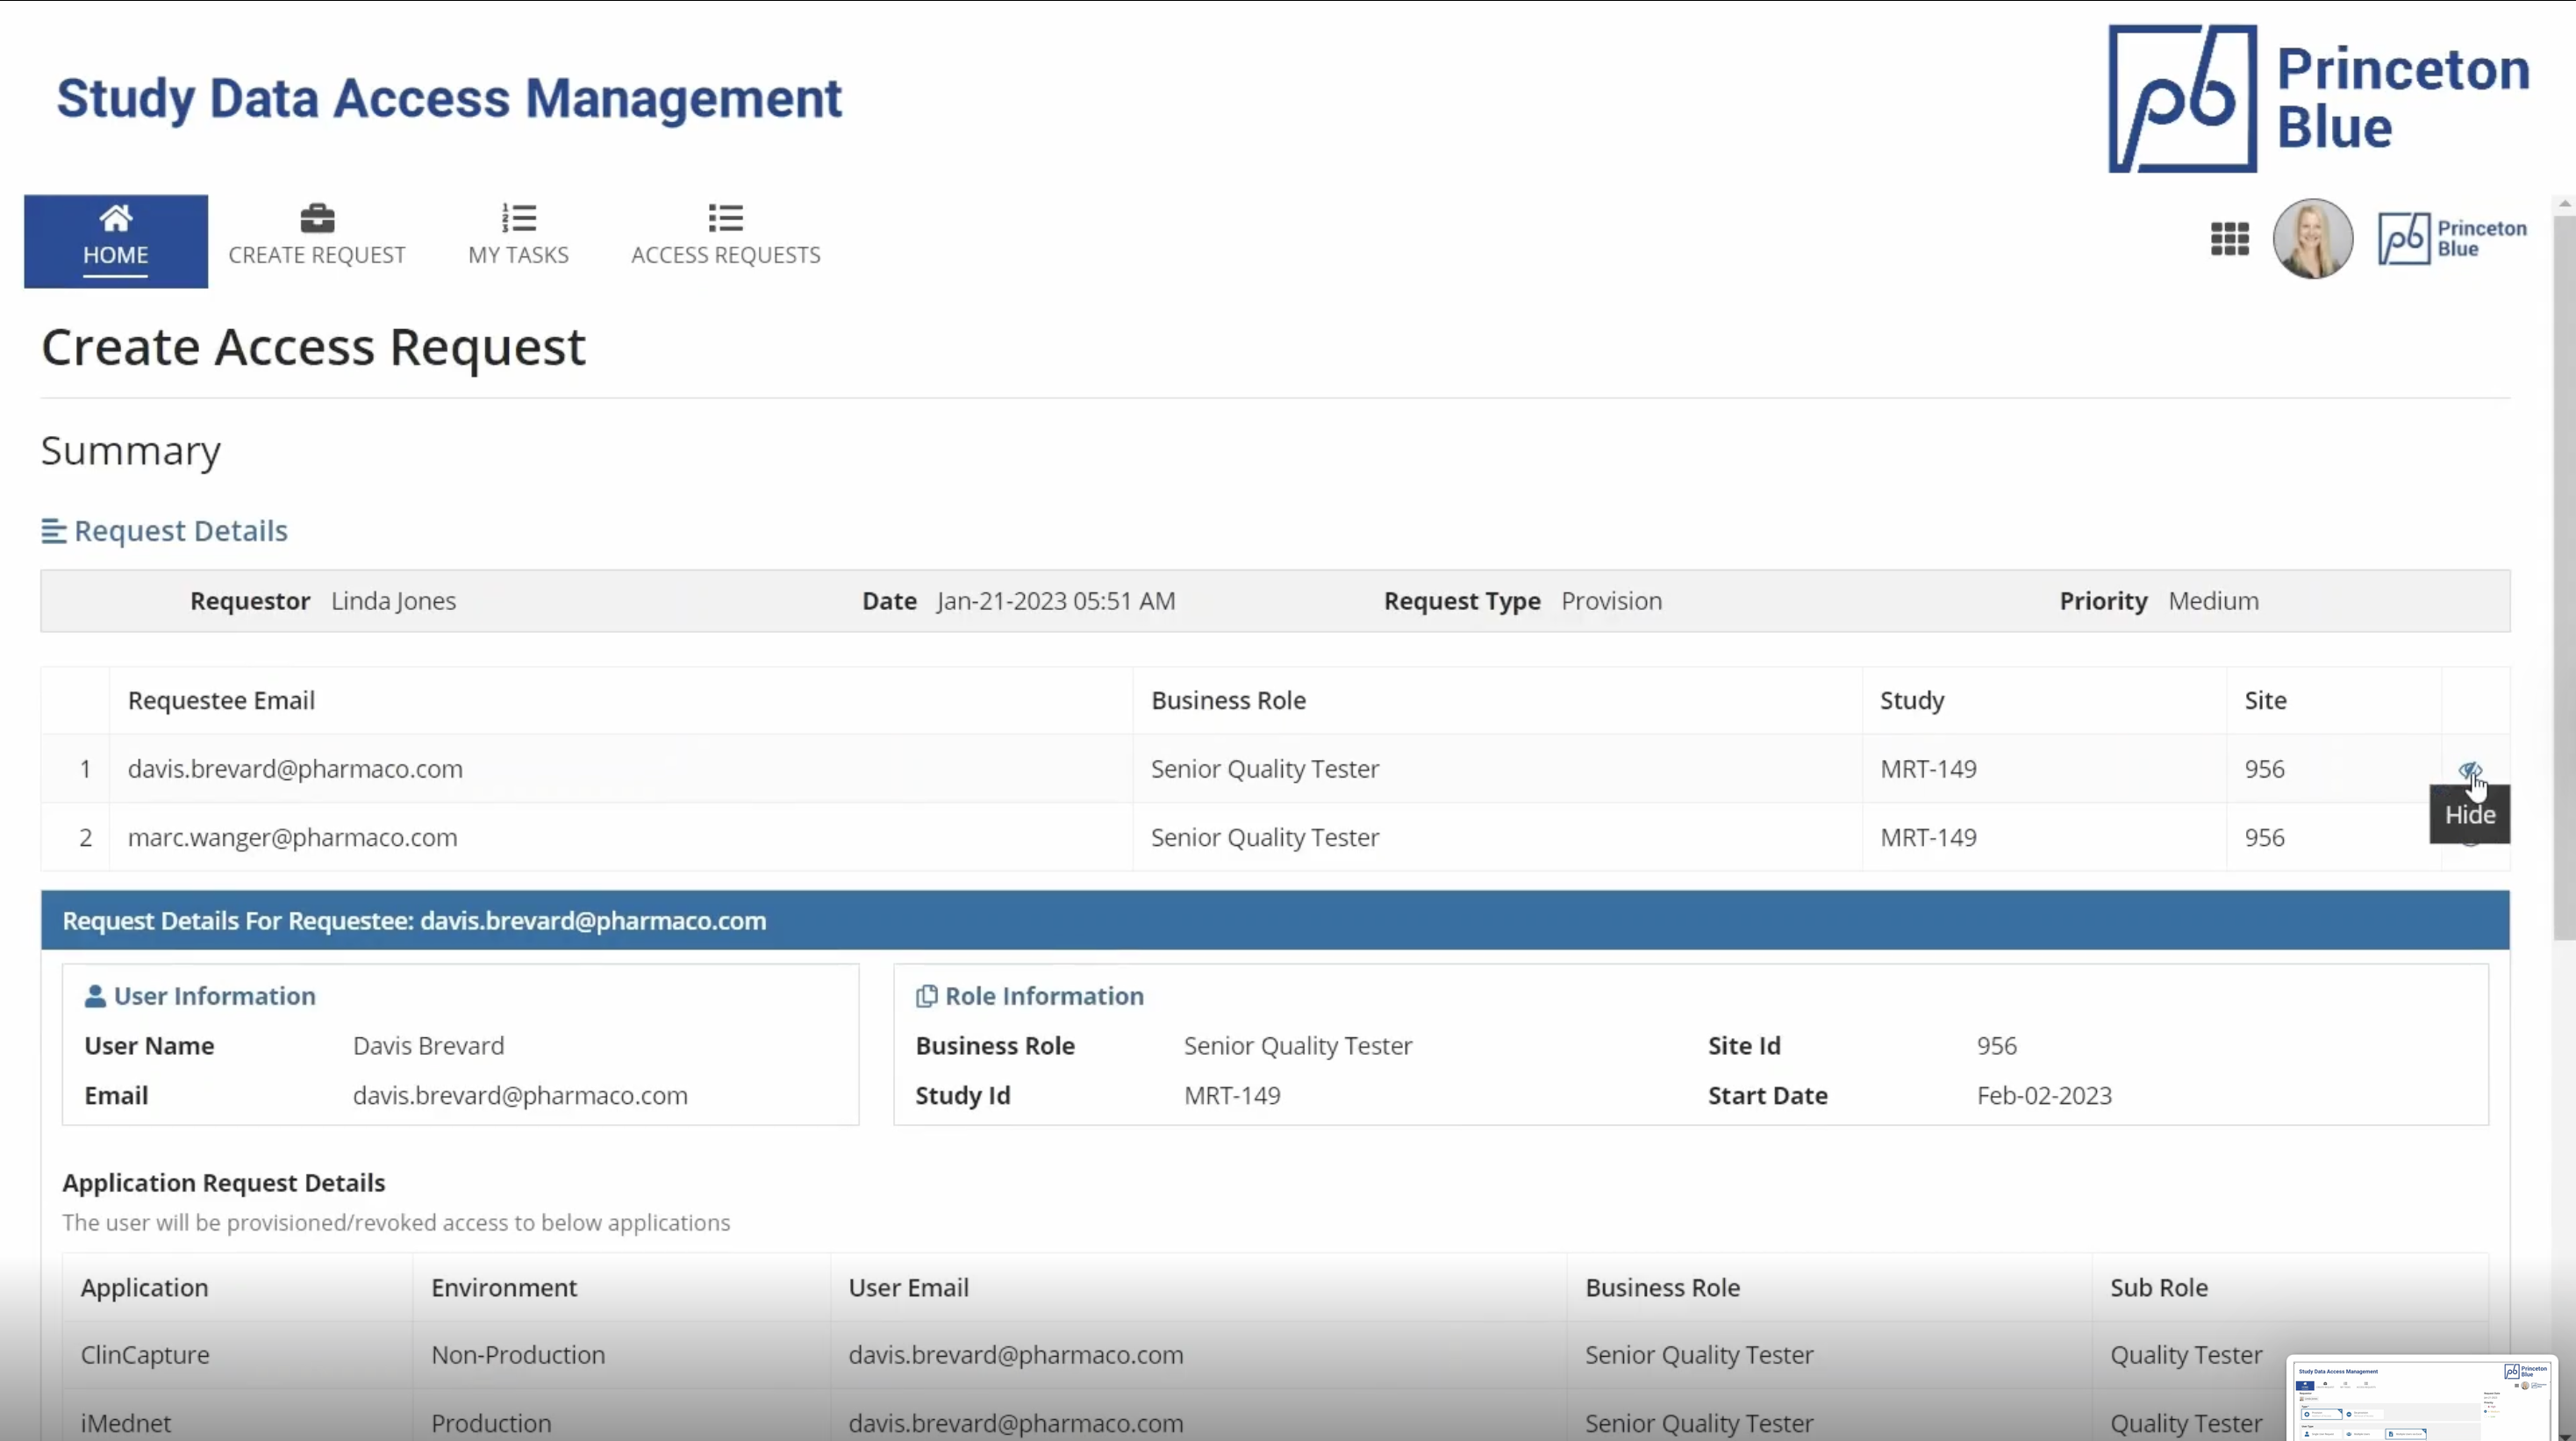The height and width of the screenshot is (1441, 2576).
Task: Open the MY TASKS tab
Action: pyautogui.click(x=518, y=254)
